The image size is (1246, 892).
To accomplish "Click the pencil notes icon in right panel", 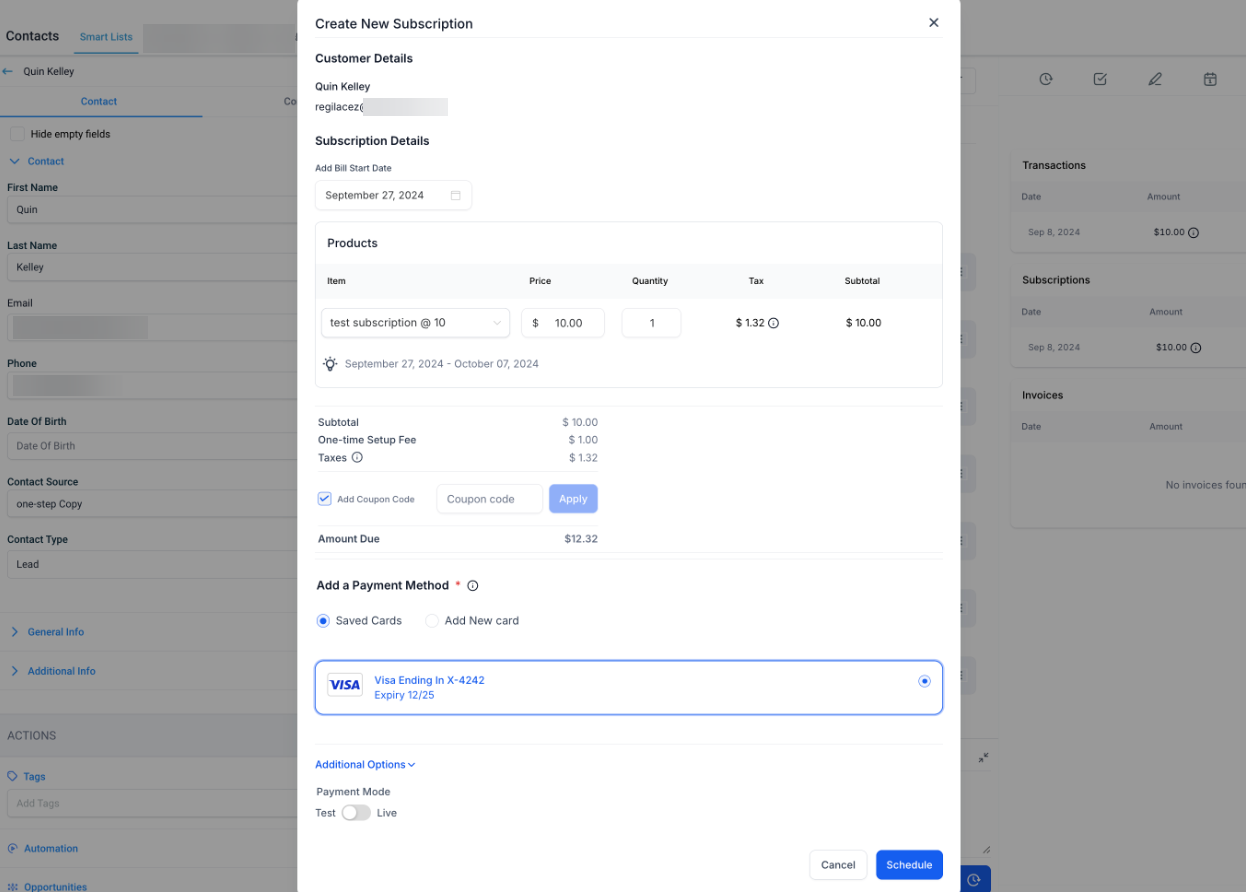I will point(1155,79).
